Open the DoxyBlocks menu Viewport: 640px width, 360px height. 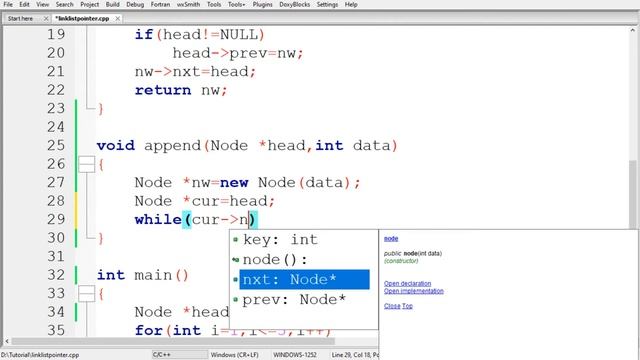coord(295,4)
